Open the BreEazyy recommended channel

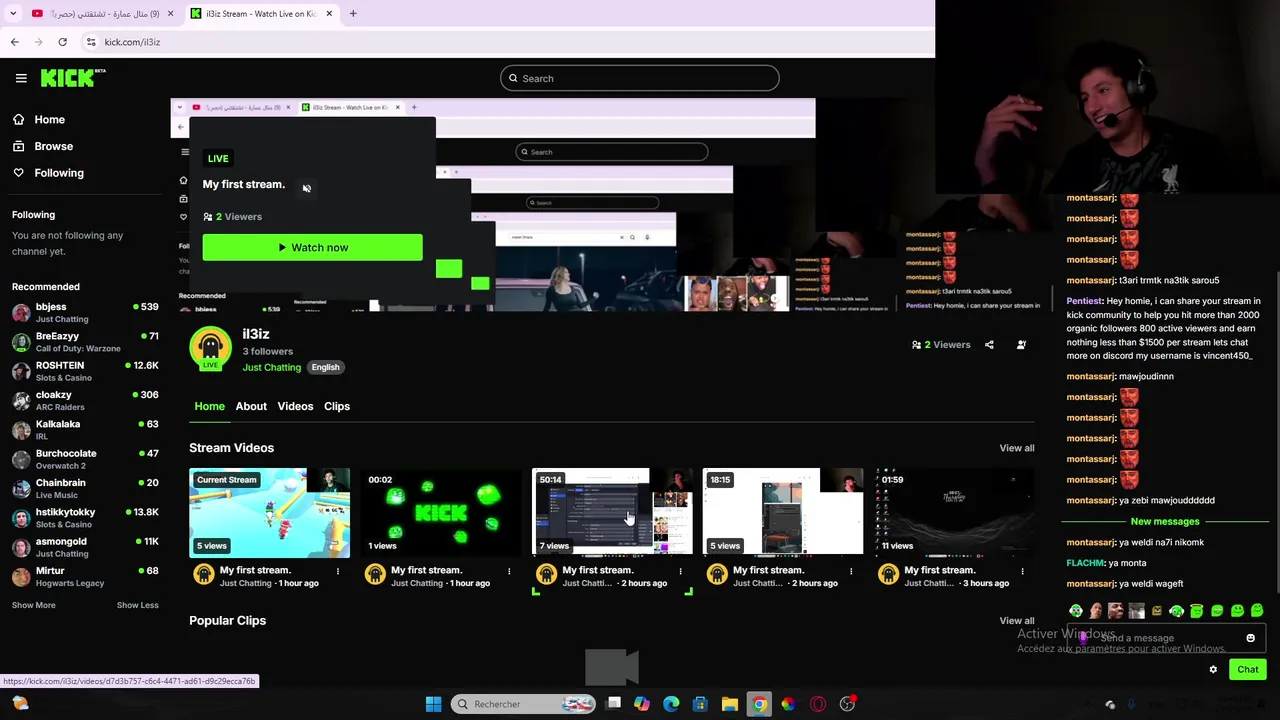85,342
